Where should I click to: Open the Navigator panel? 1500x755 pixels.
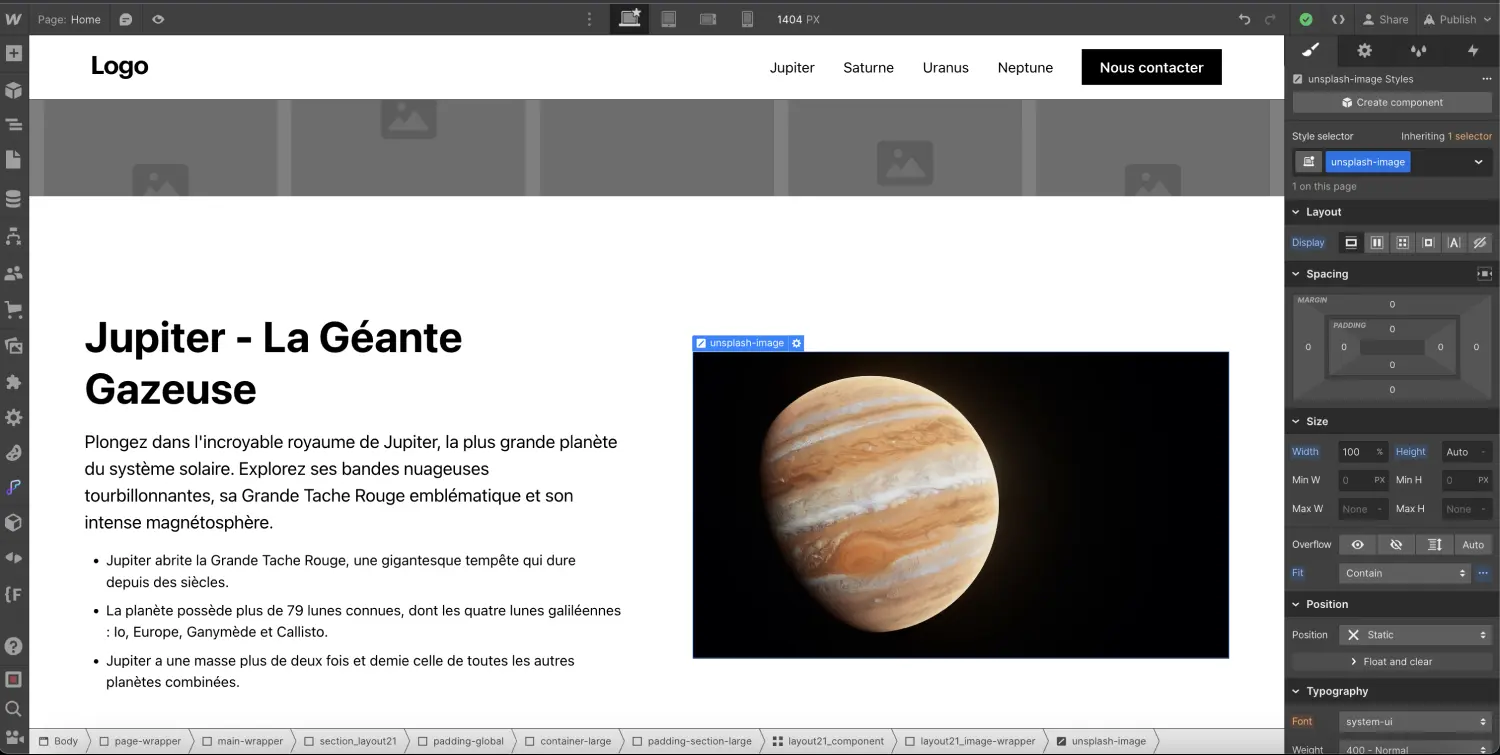point(14,125)
